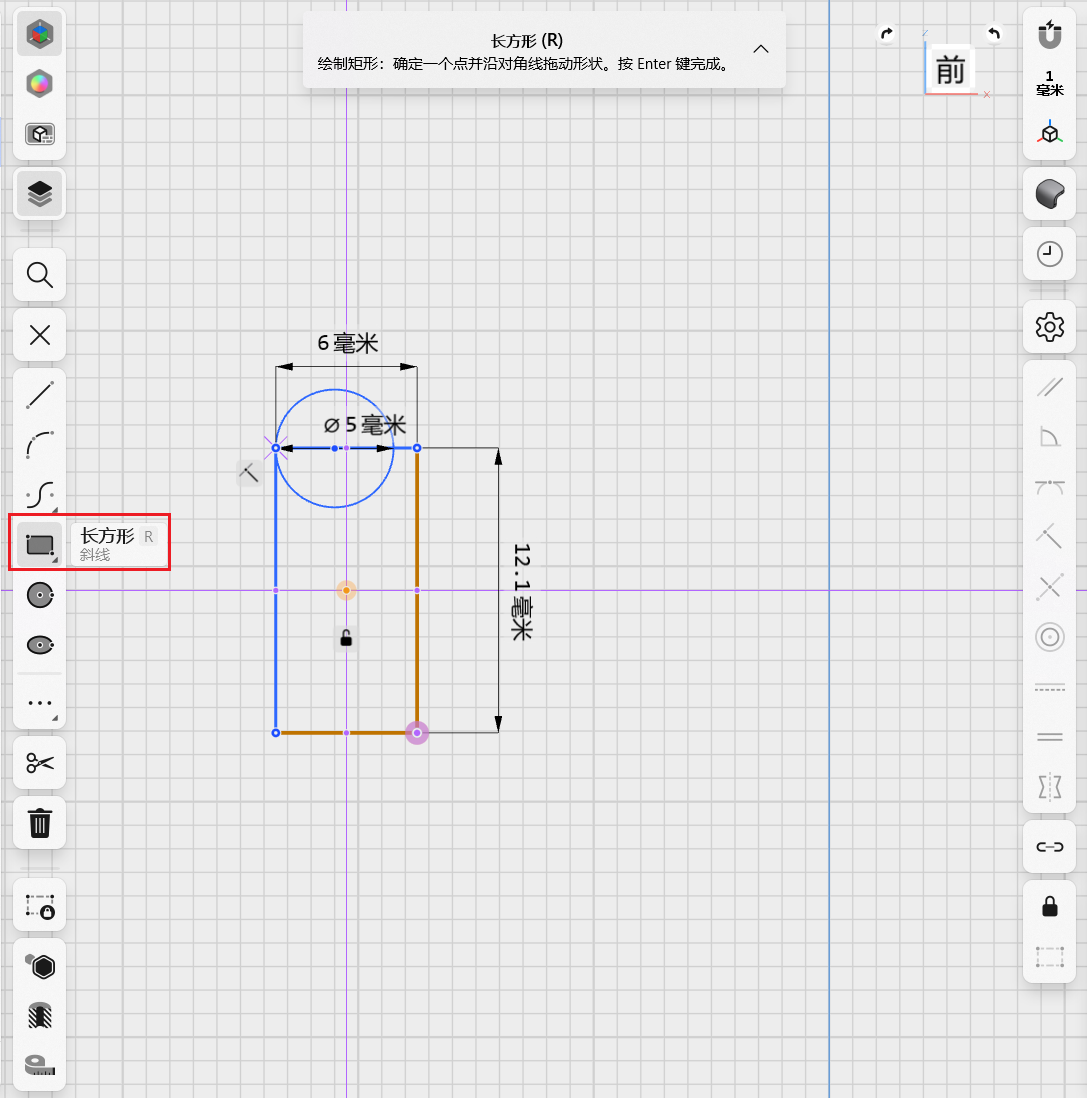Select the tape measure tool
Screen dimensions: 1087x1098
tap(39, 1065)
